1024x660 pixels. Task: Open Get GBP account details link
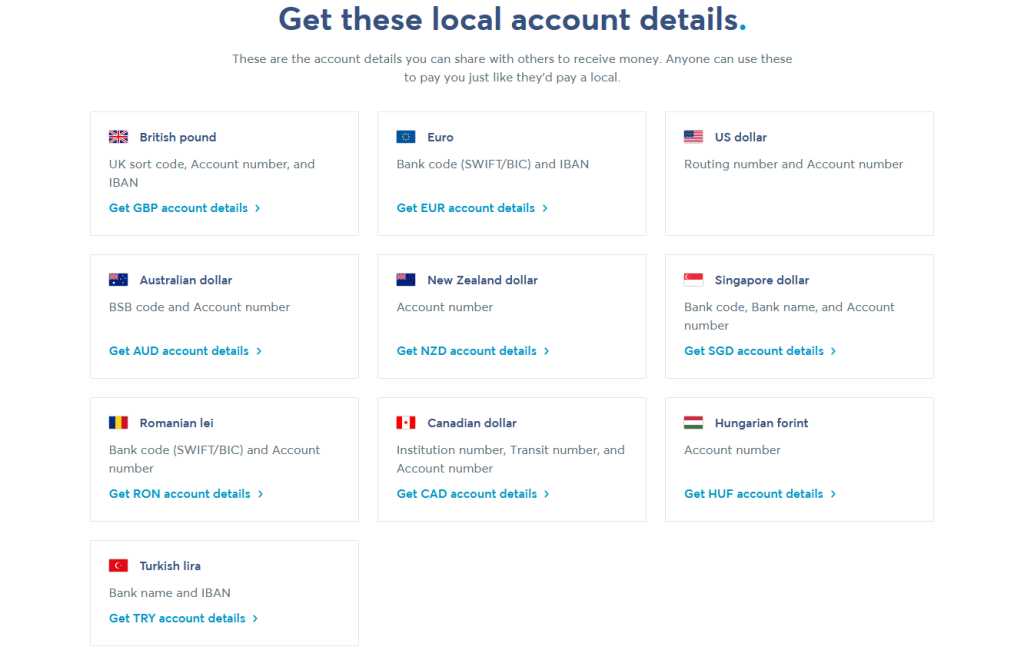(178, 208)
